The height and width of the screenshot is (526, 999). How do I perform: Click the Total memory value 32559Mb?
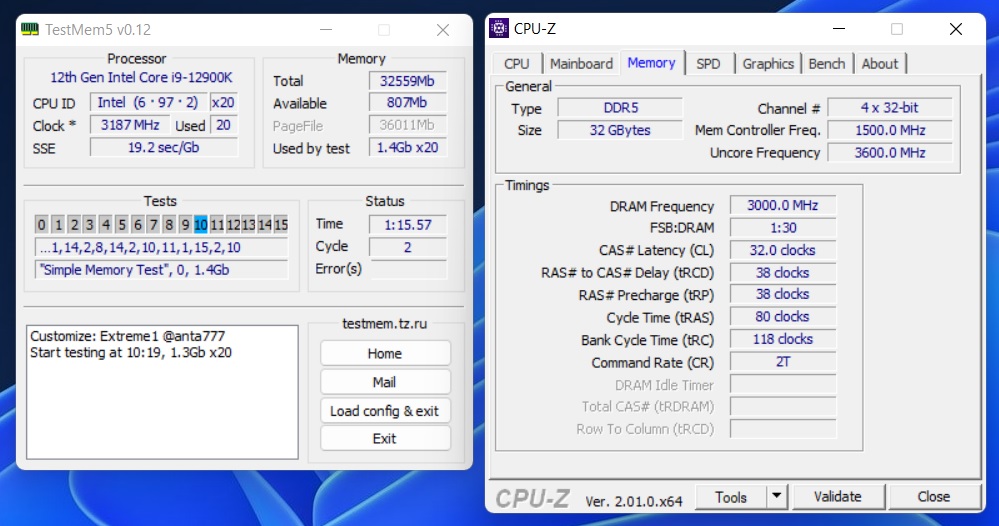click(408, 81)
